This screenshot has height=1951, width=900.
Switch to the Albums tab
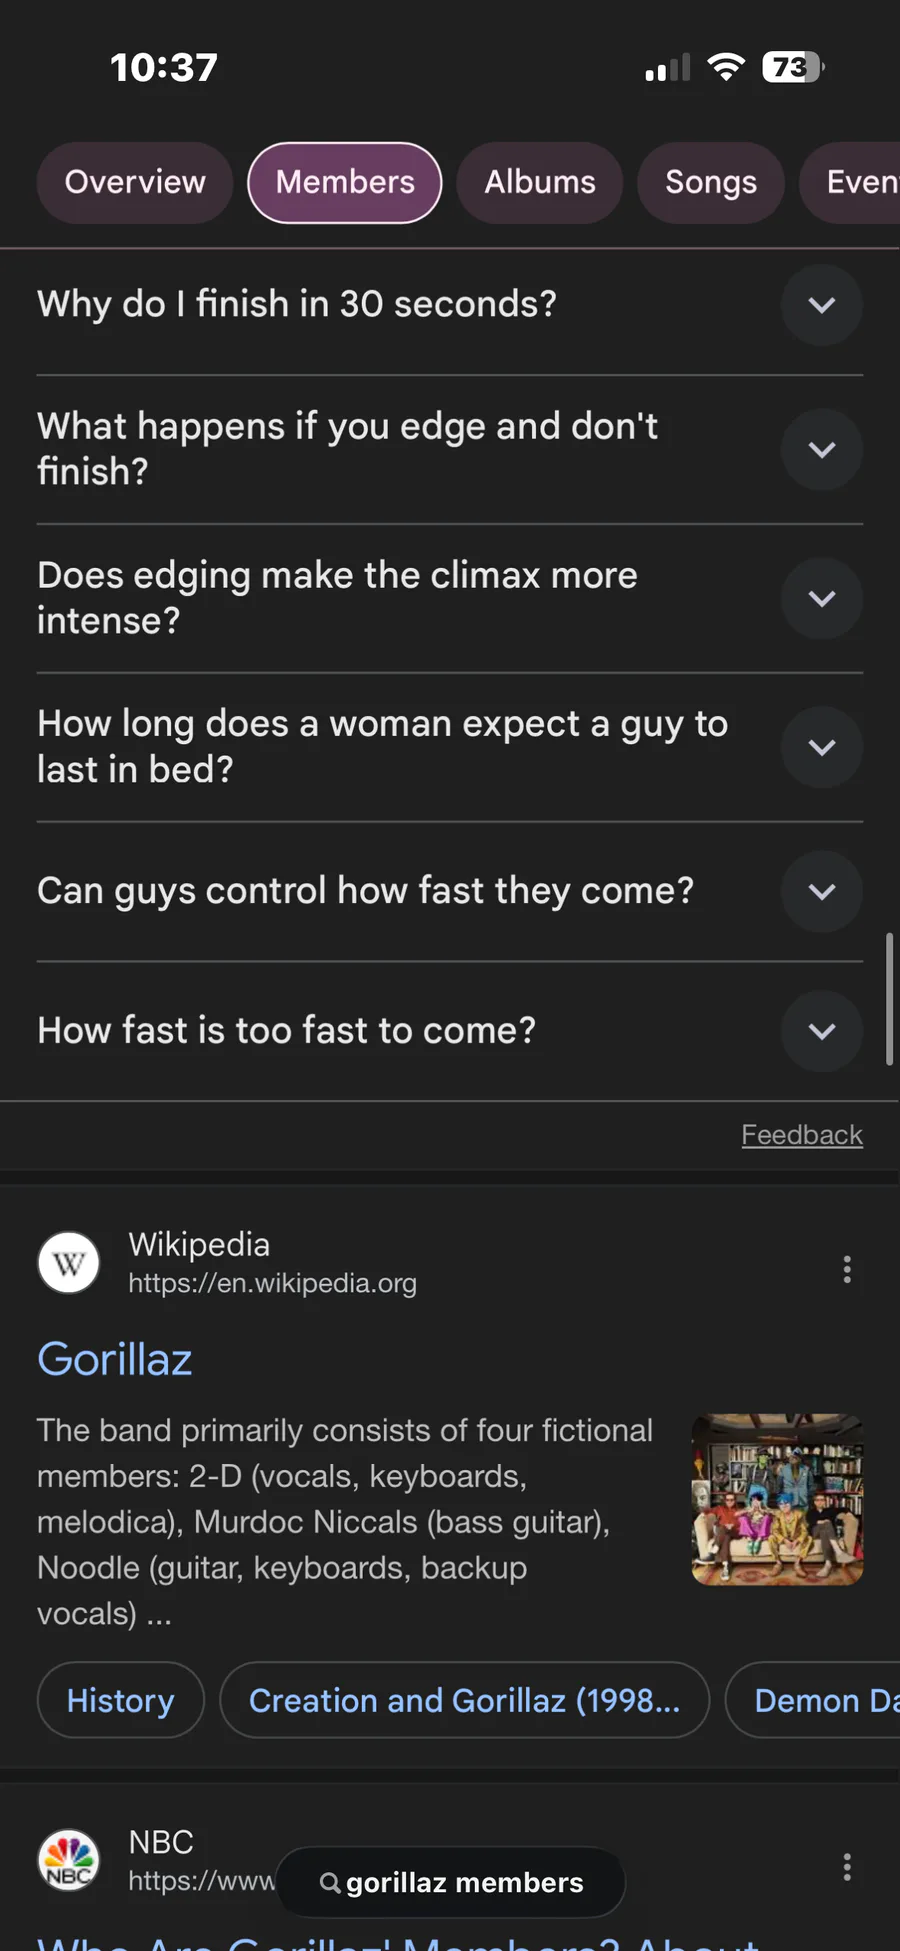[x=540, y=182]
